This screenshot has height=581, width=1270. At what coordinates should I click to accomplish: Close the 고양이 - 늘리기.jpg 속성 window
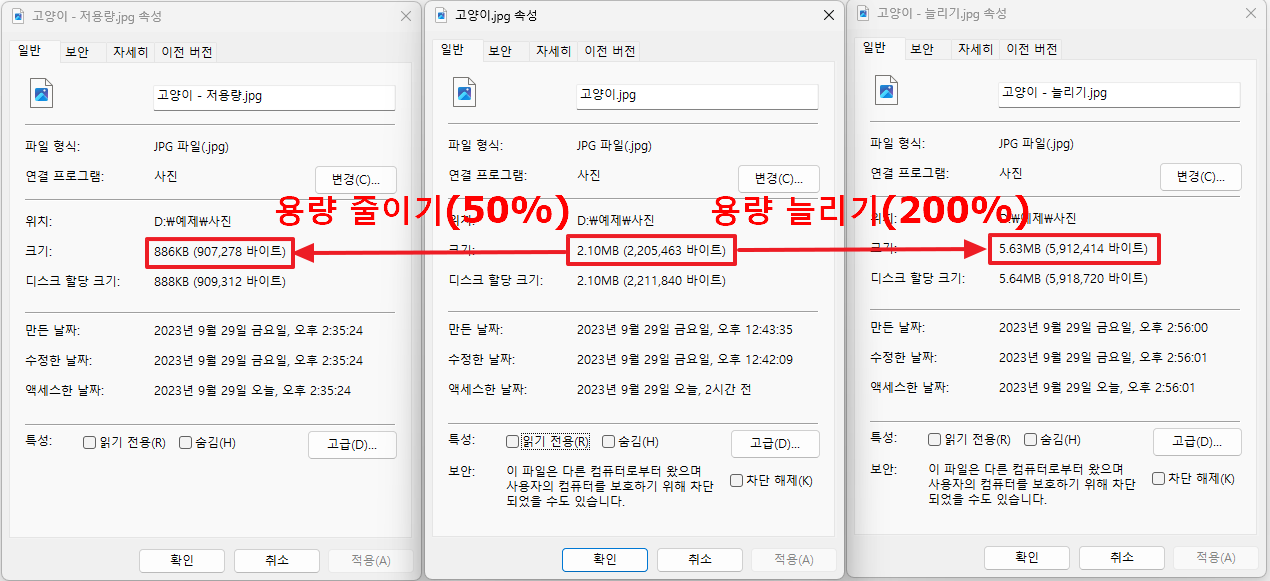(1250, 14)
